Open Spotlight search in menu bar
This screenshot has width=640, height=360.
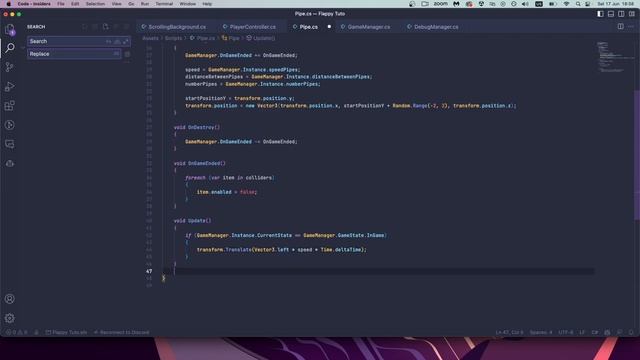pos(578,4)
